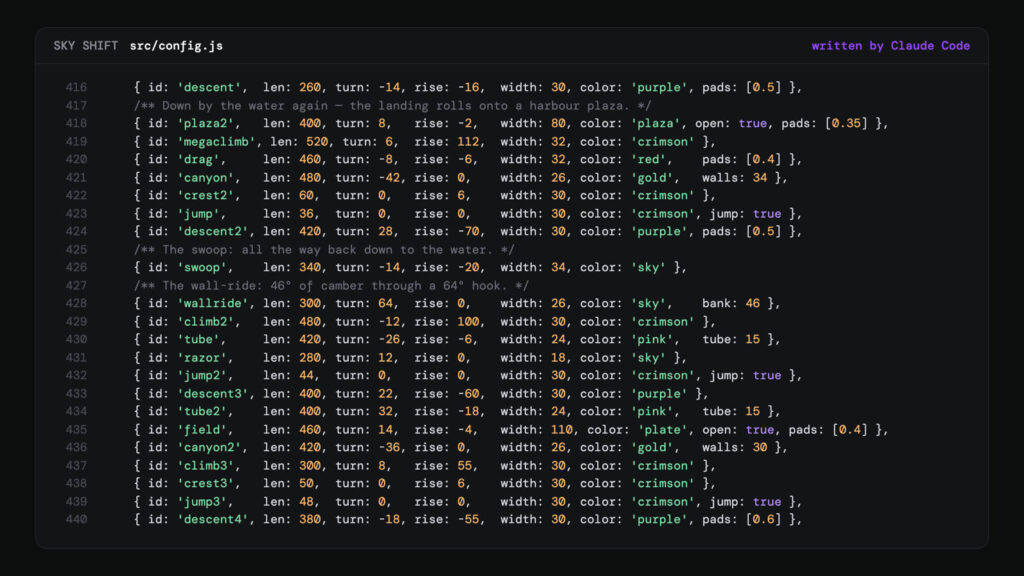
Task: Click the 'megaclimb' id string
Action: (216, 142)
